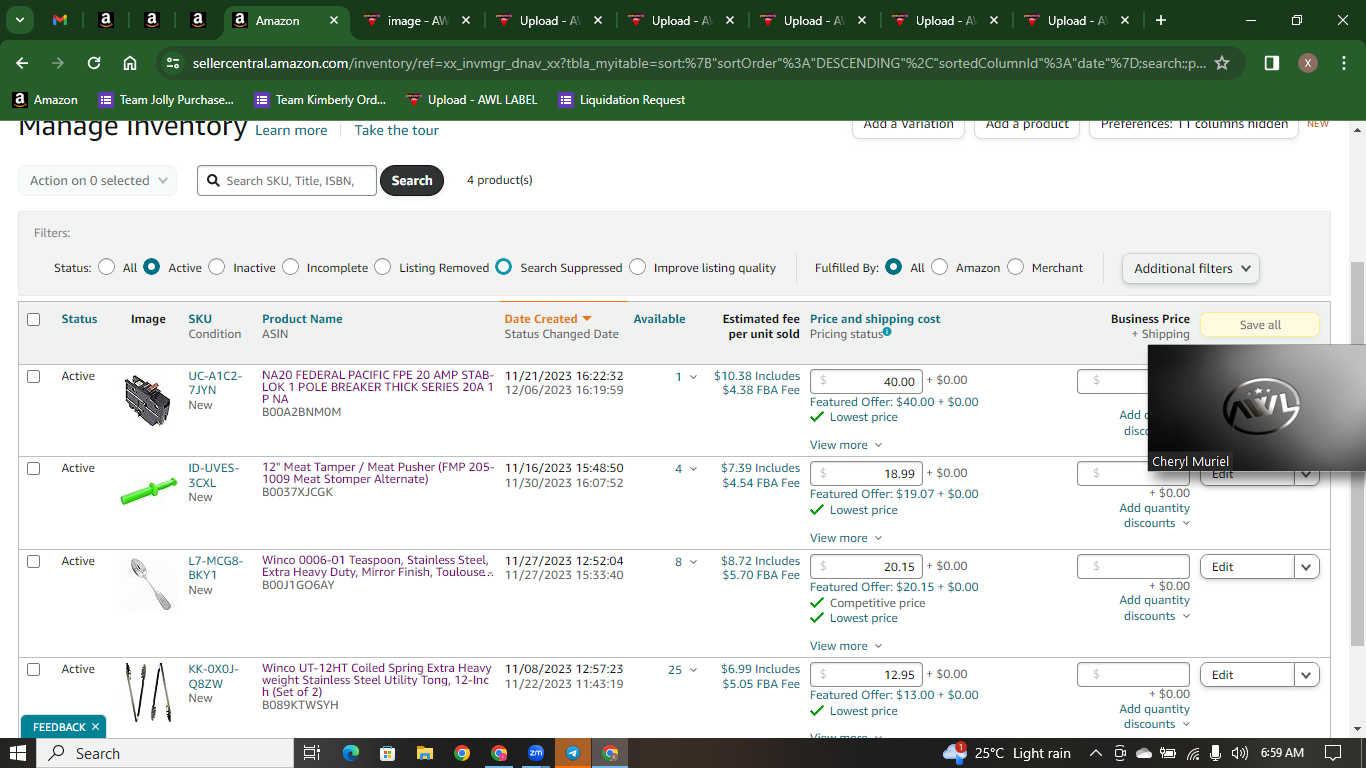Filter by Listing Removed status
Screen dimensions: 1366x768
383,267
